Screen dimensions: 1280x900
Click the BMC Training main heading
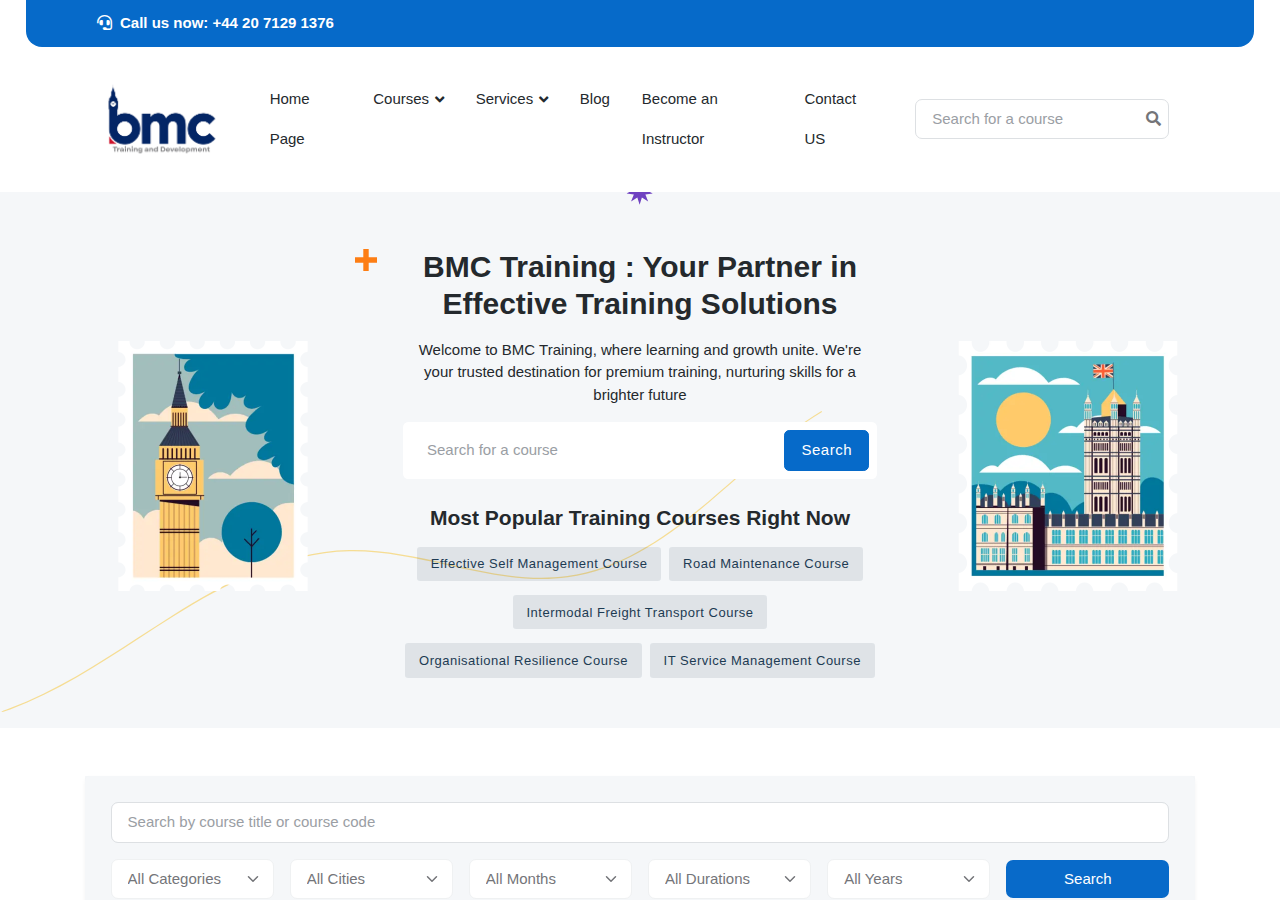point(640,285)
